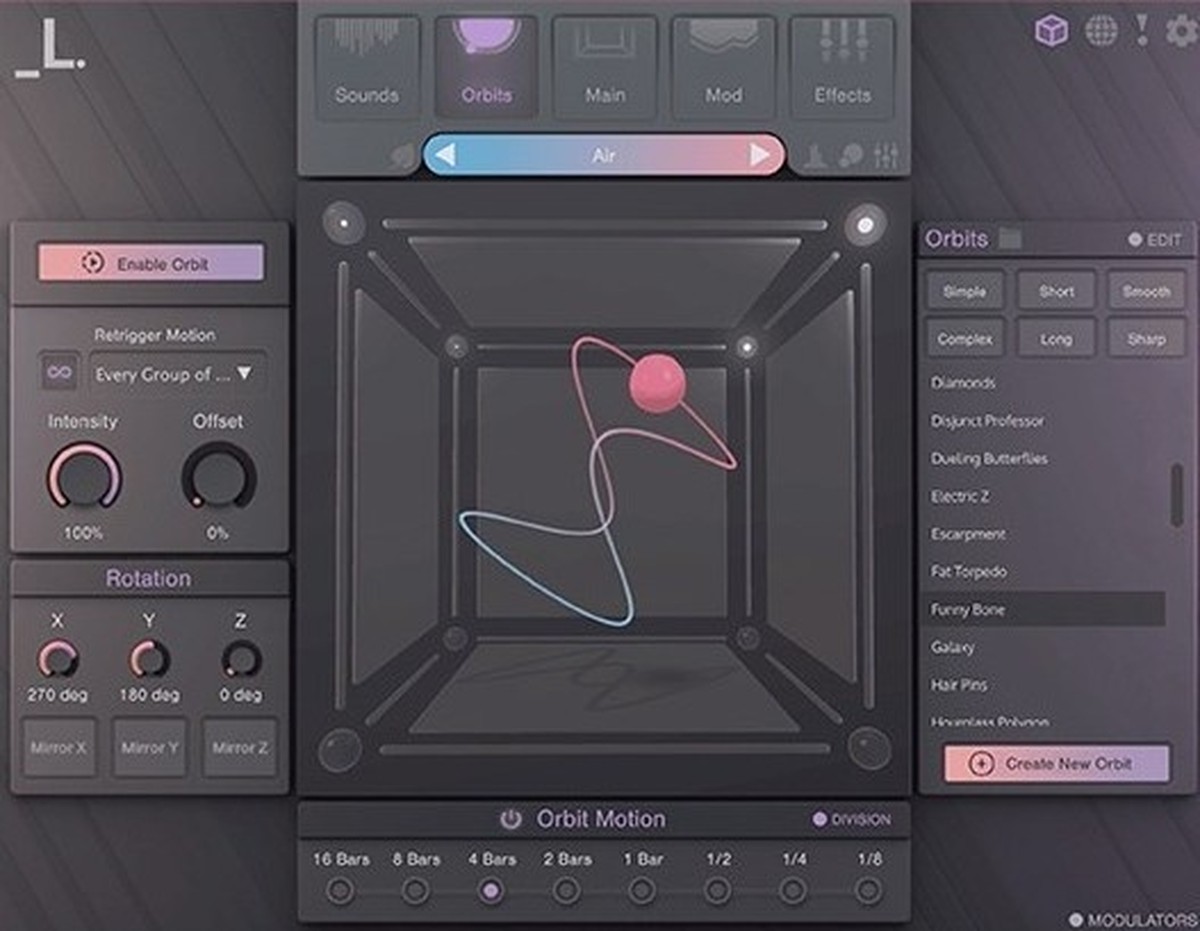Open the Retrigger Motion dropdown
Image resolution: width=1200 pixels, height=931 pixels.
(177, 374)
